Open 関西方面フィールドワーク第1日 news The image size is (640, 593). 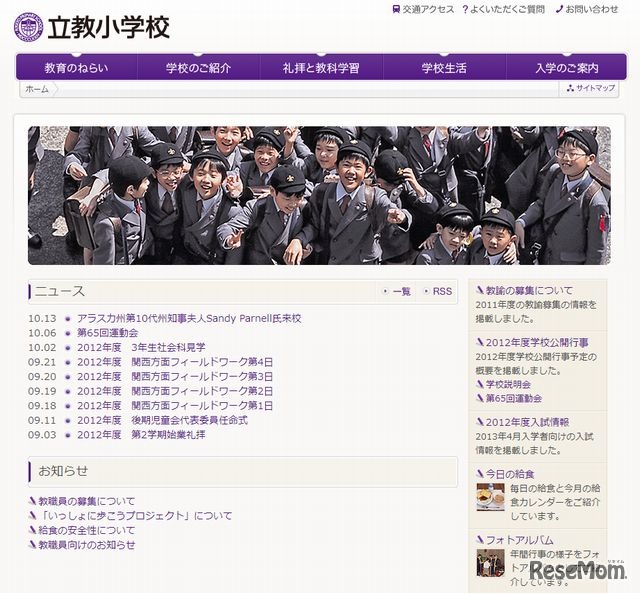(x=175, y=406)
